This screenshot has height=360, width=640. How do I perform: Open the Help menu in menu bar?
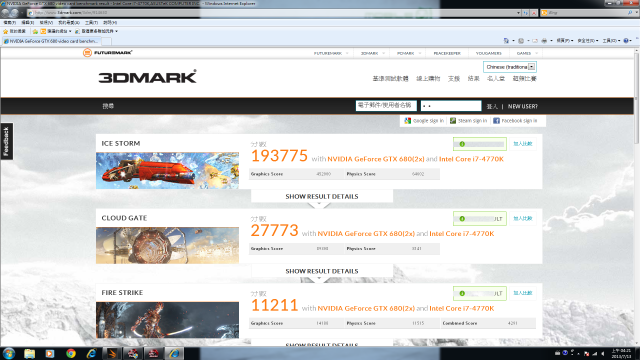(x=110, y=22)
